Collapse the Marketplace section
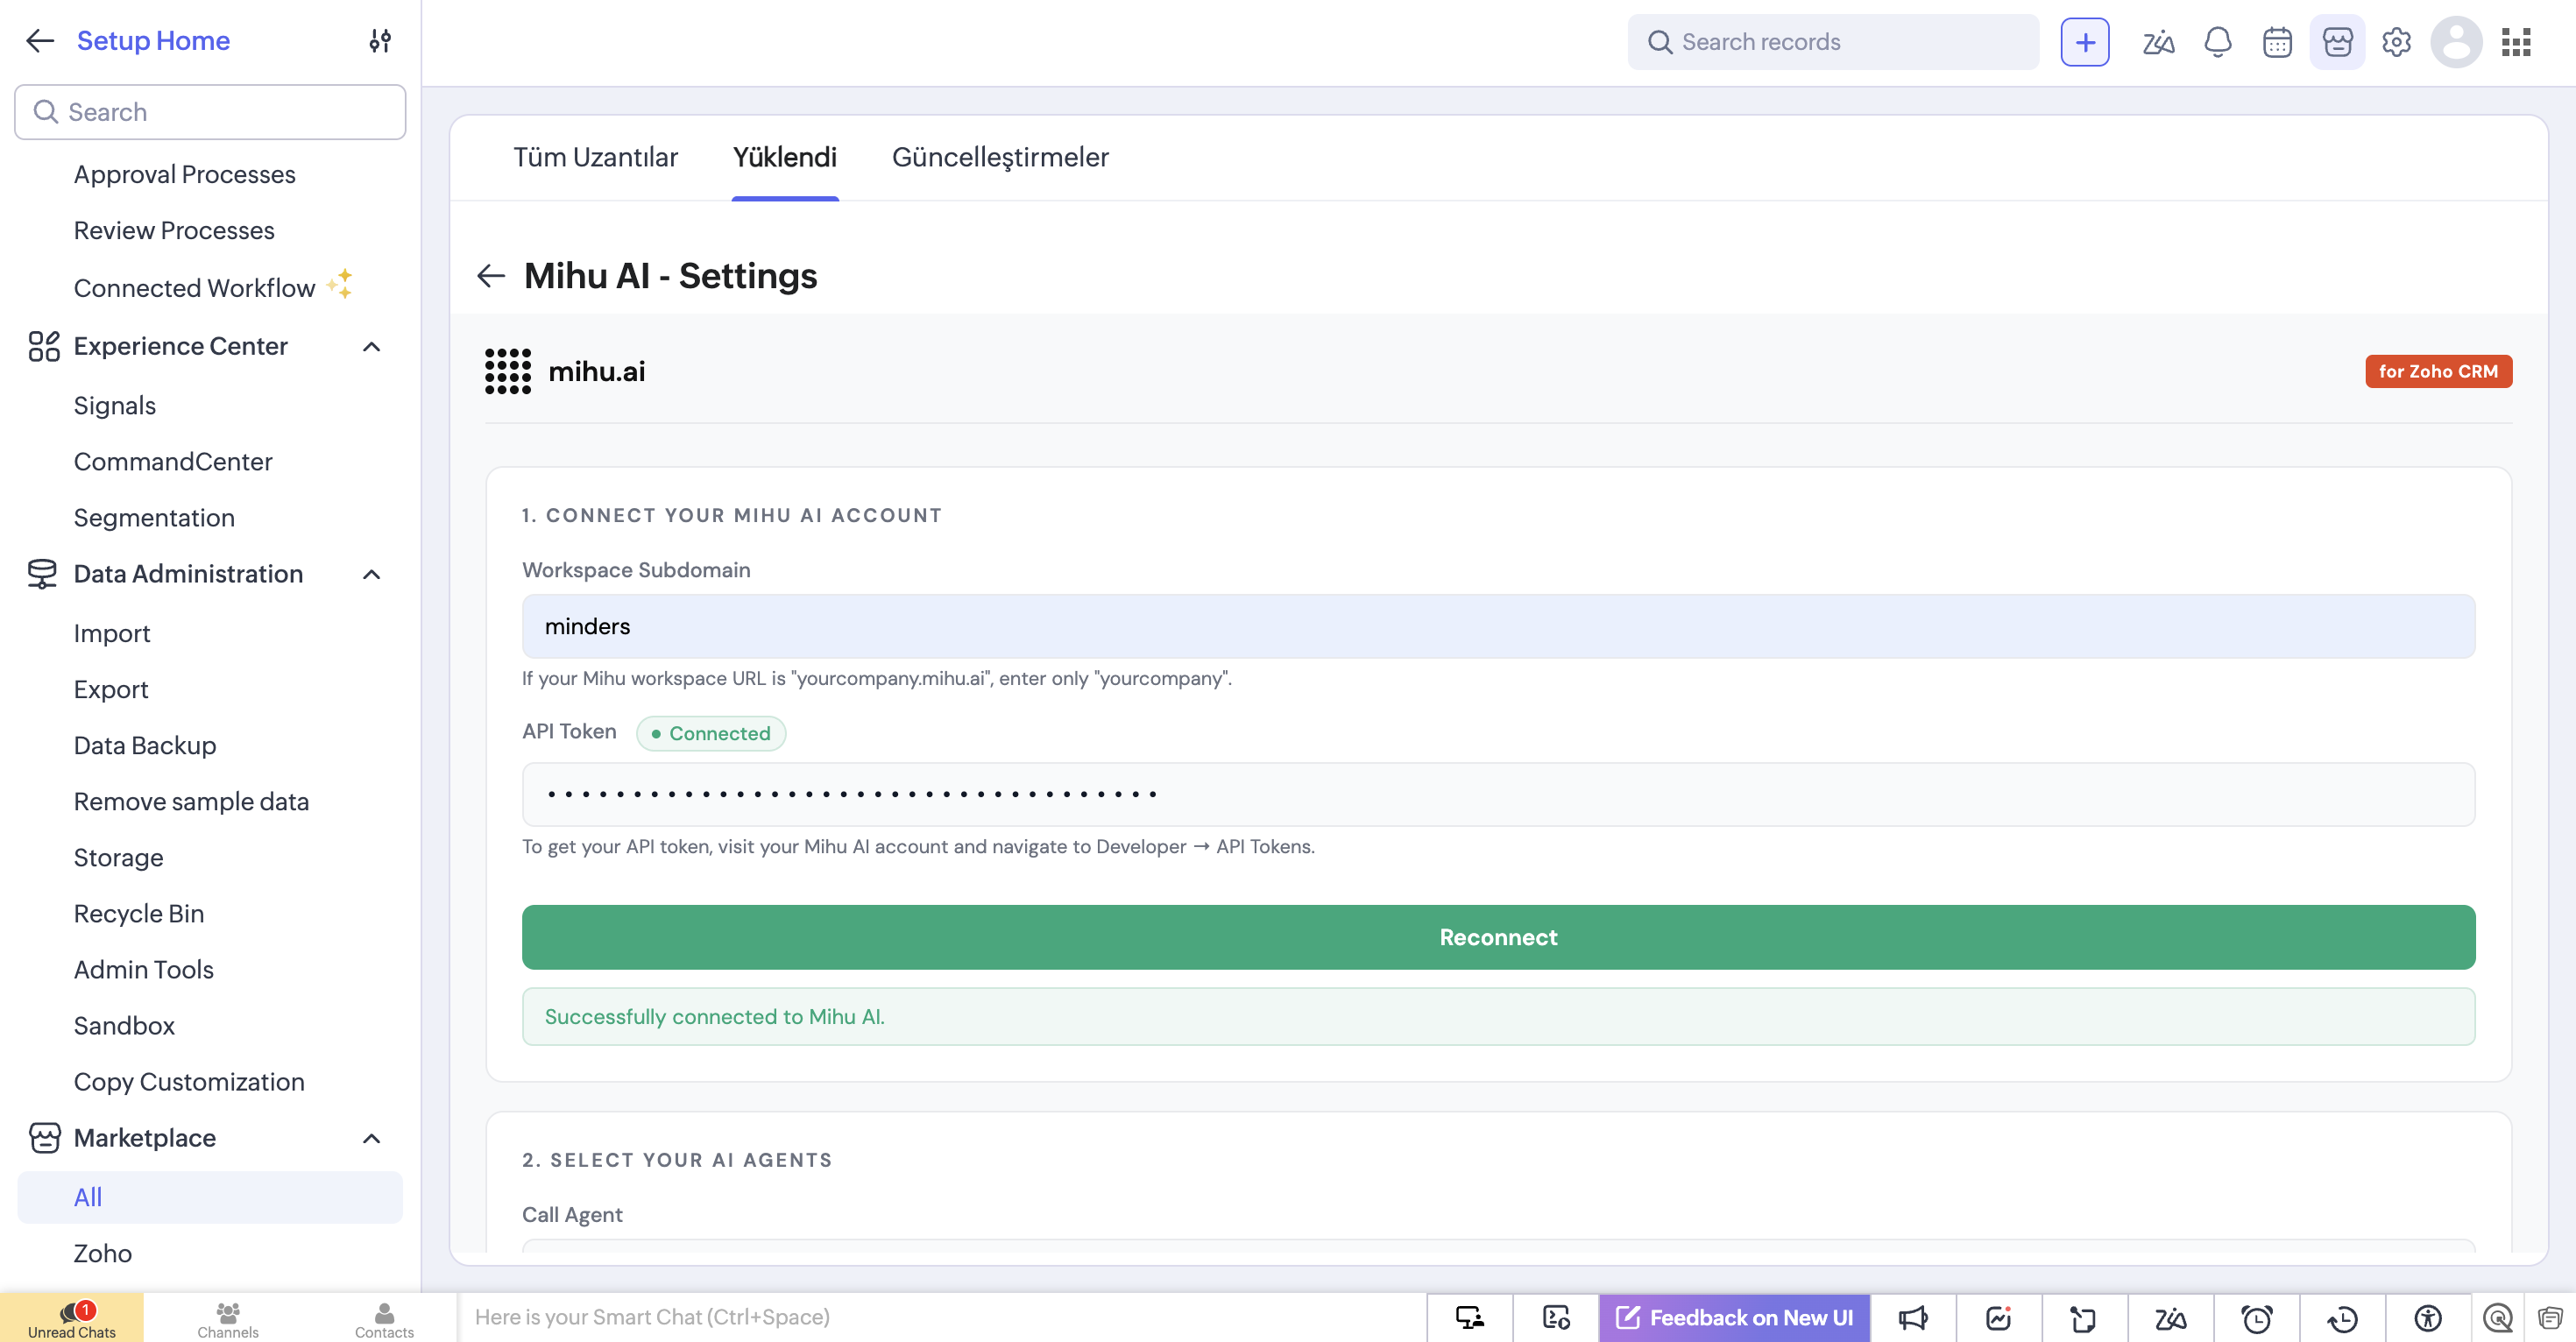Viewport: 2576px width, 1342px height. point(371,1138)
